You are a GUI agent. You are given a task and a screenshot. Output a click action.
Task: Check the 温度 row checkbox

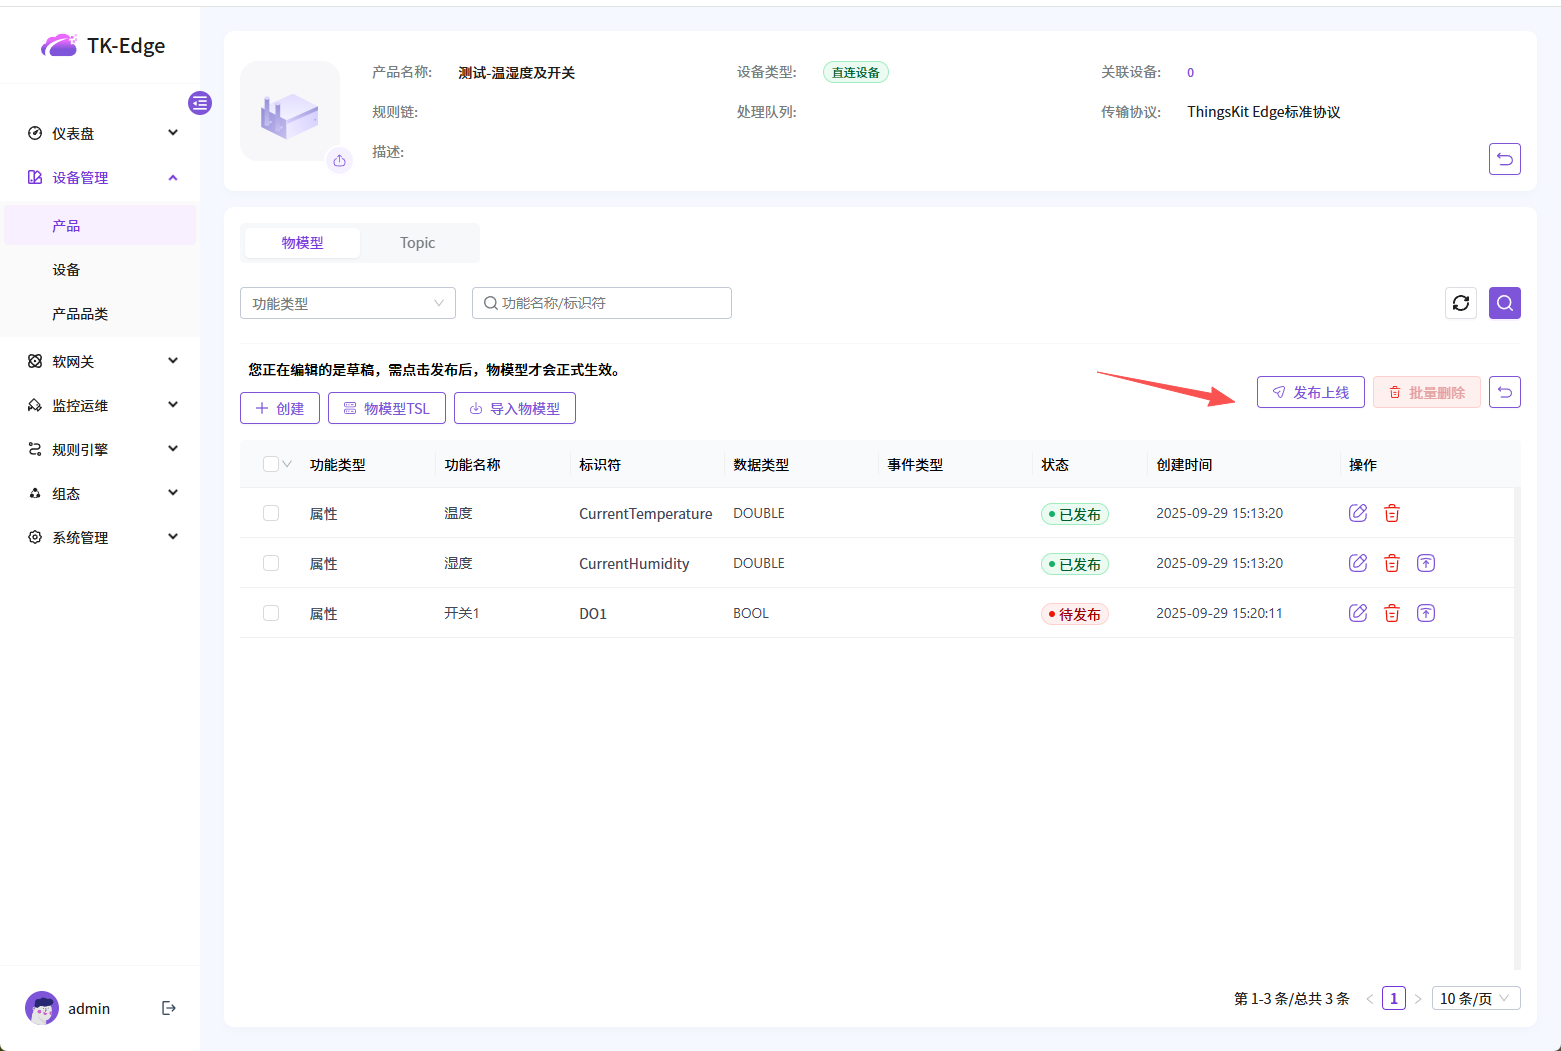271,513
